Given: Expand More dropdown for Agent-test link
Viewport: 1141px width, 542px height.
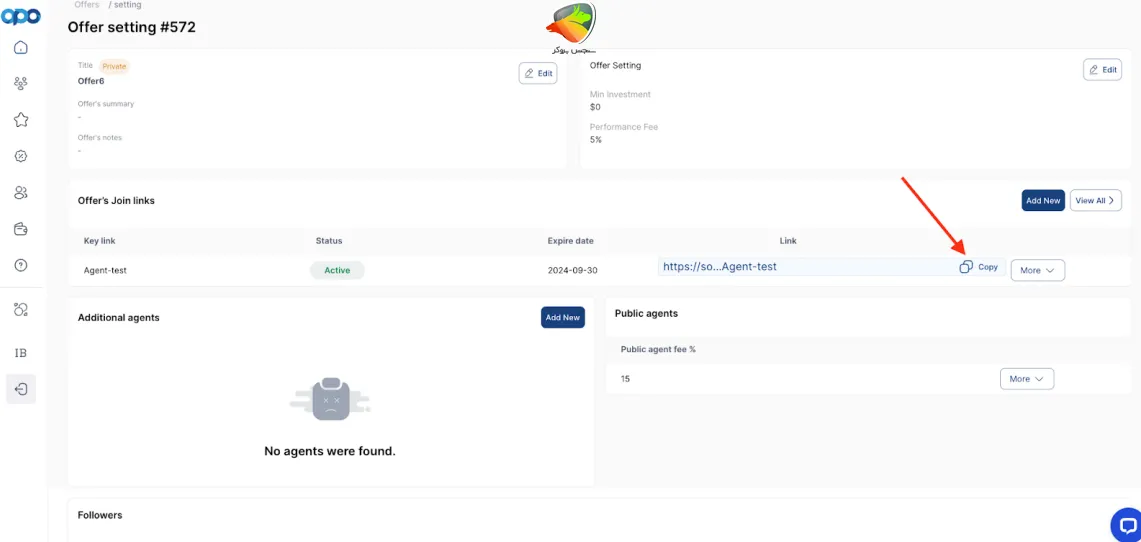Looking at the screenshot, I should click(1037, 270).
